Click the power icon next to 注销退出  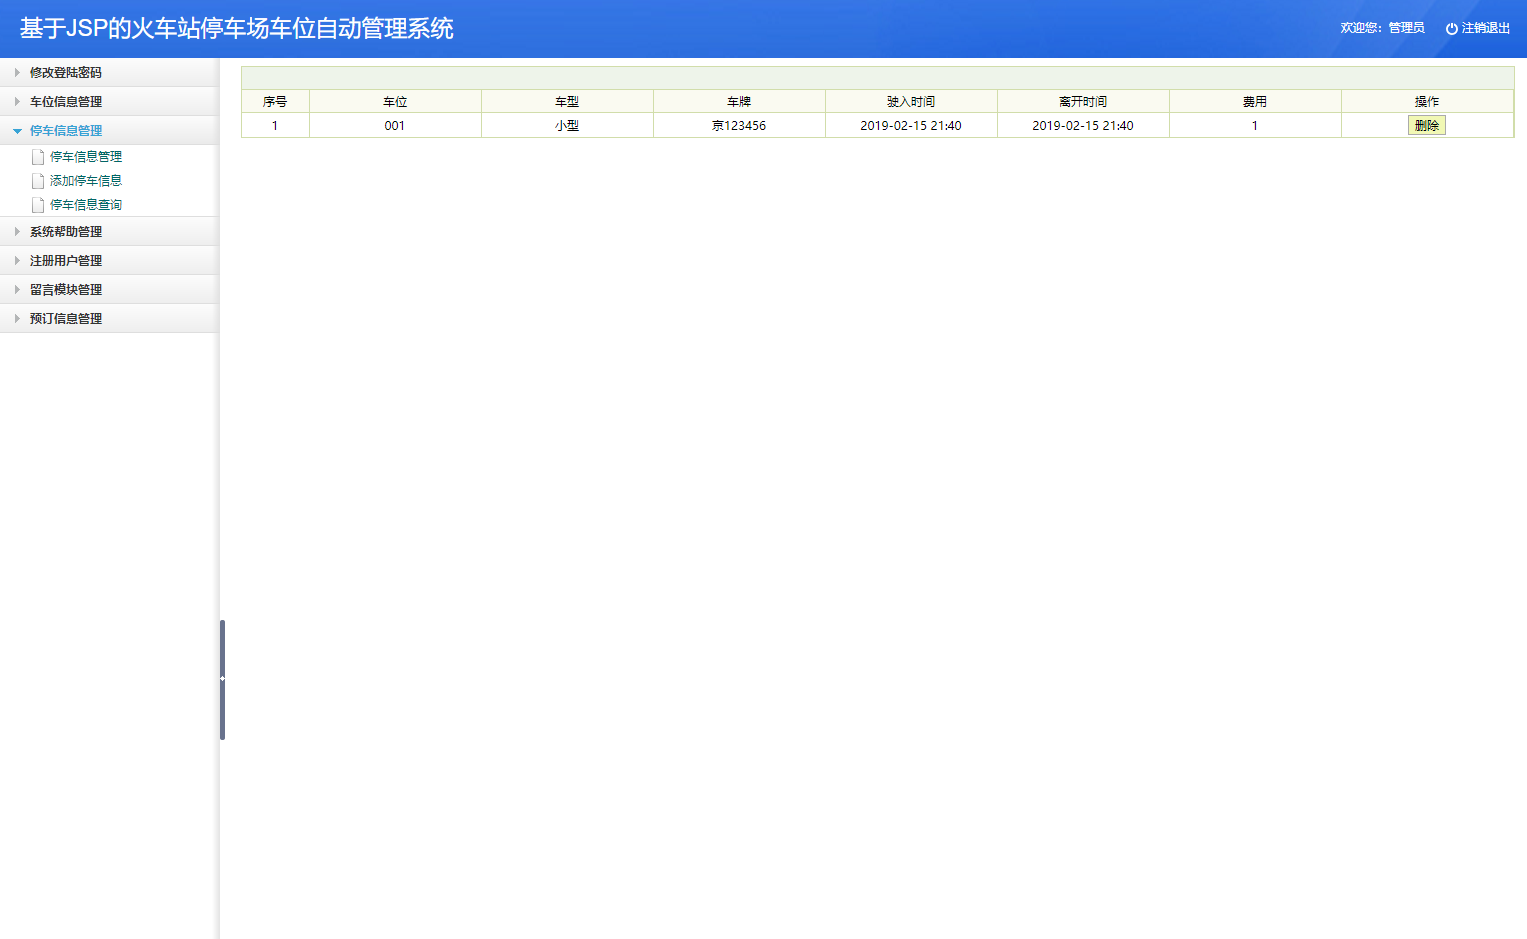(x=1451, y=27)
